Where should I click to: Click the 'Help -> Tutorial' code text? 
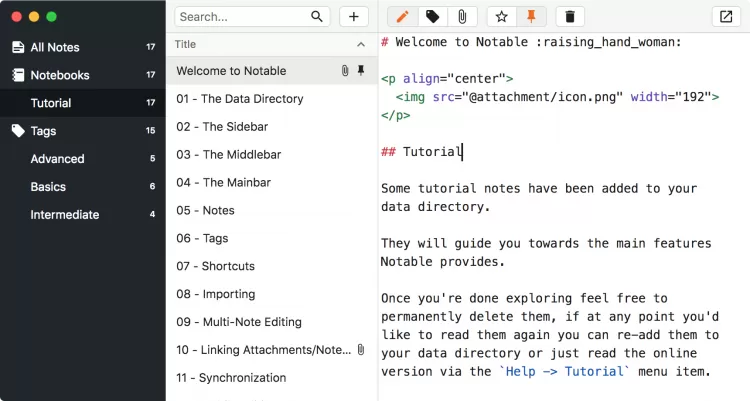[565, 371]
